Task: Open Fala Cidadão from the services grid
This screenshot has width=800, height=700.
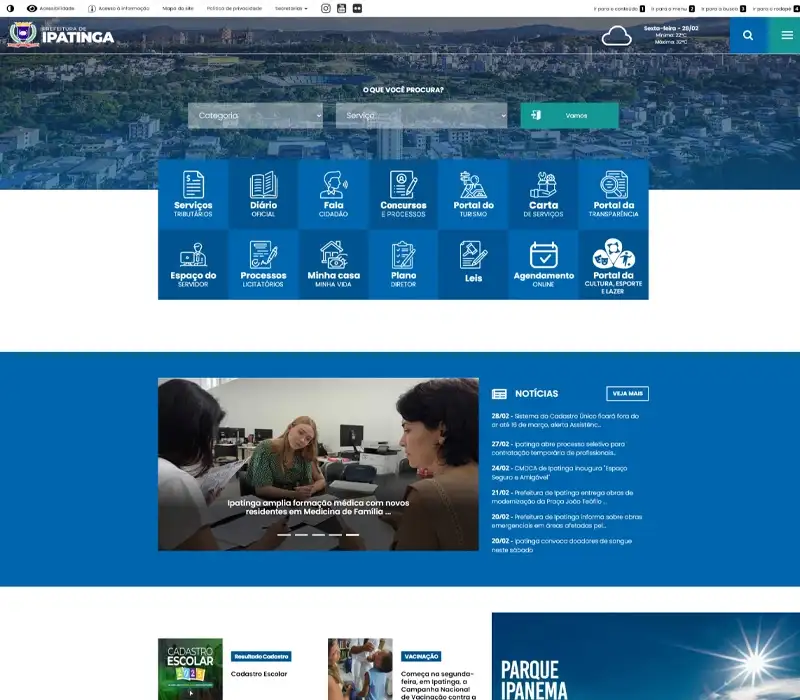Action: (x=331, y=191)
